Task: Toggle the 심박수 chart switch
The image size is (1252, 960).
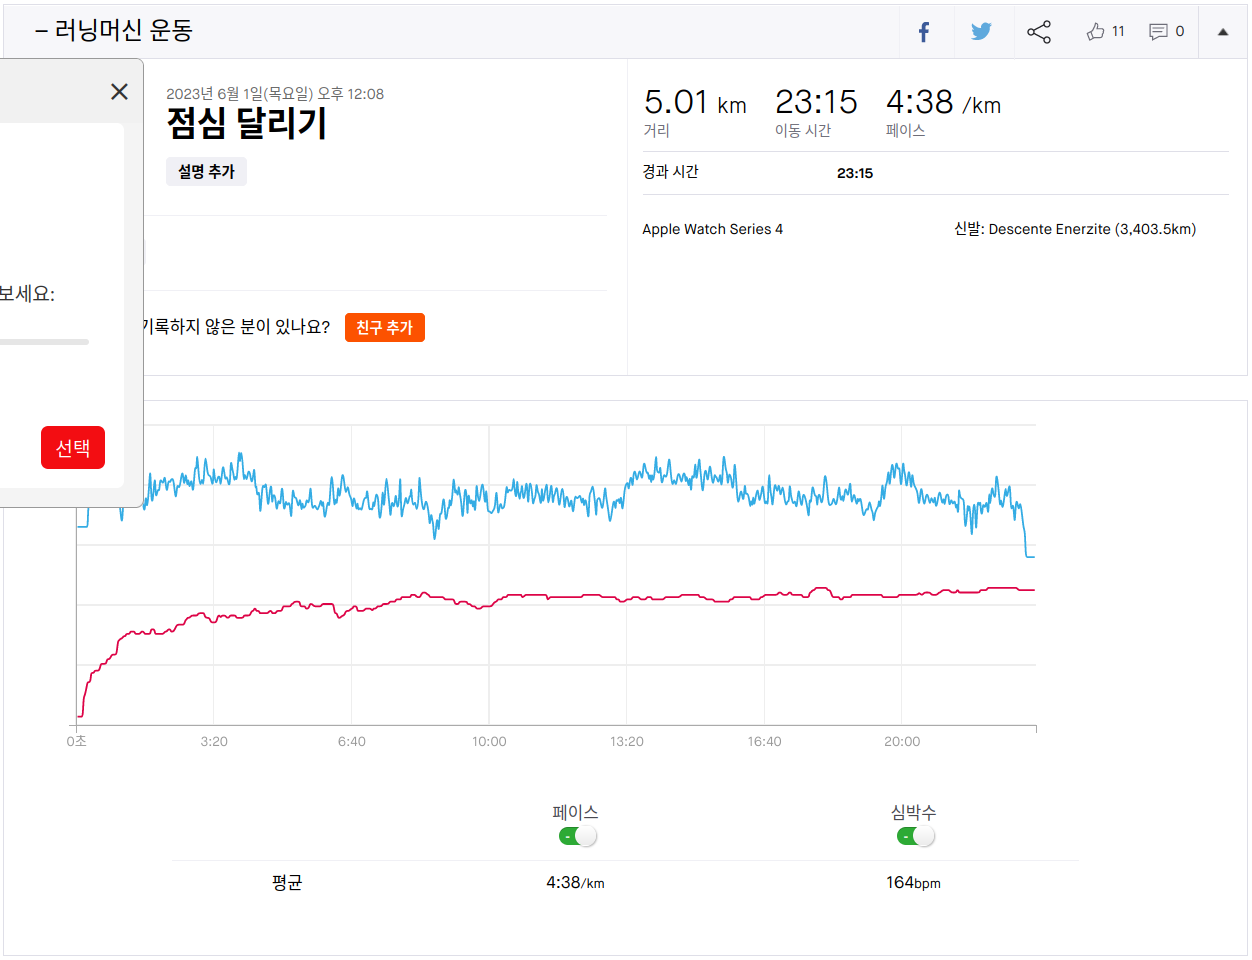Action: 915,836
